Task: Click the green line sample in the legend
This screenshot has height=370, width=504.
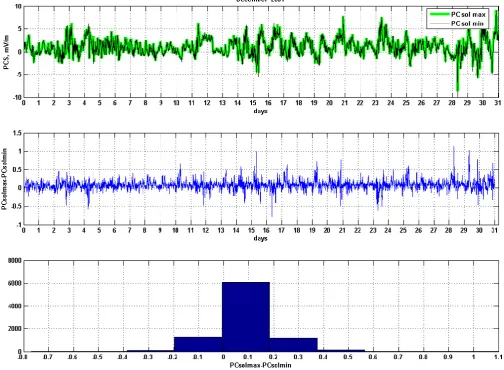Action: tap(440, 14)
